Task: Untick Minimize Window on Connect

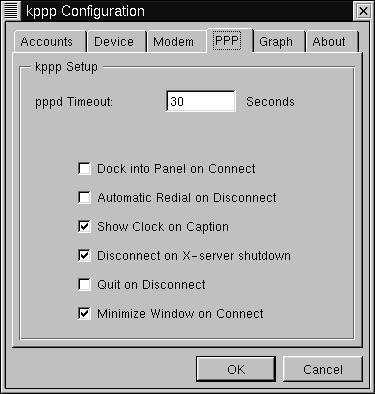Action: [x=84, y=314]
